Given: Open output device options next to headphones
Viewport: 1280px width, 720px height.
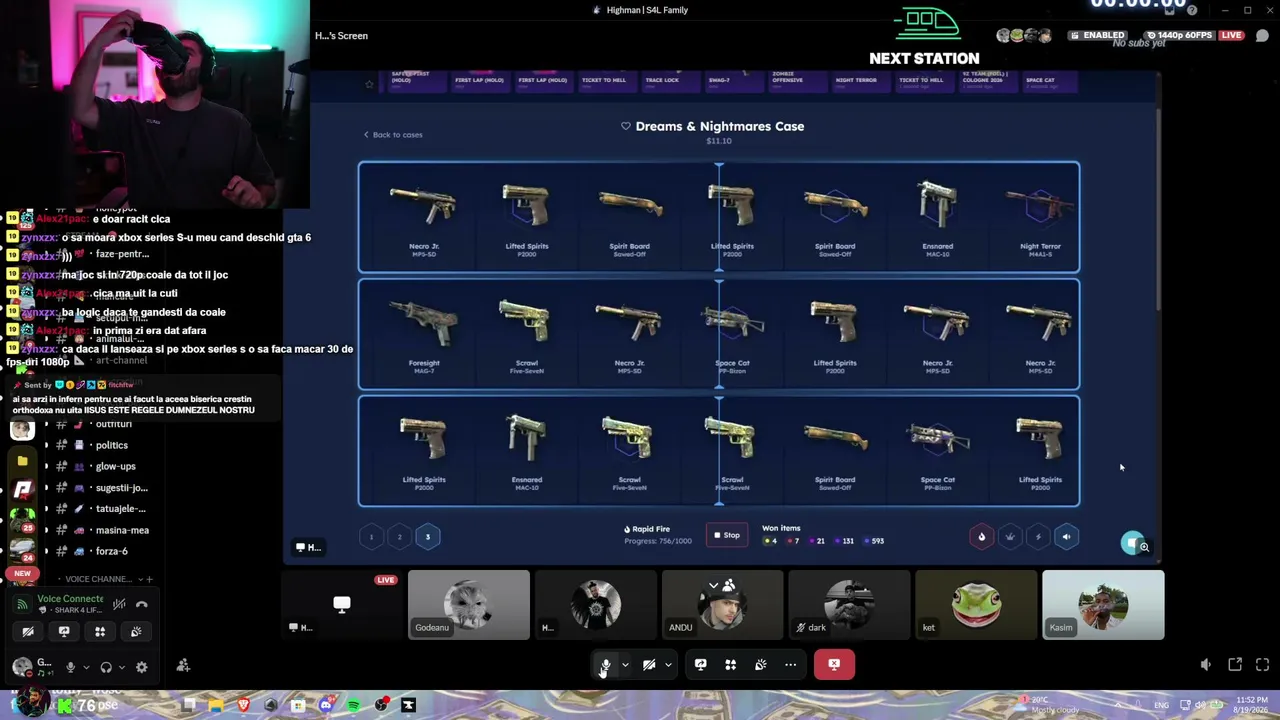Looking at the screenshot, I should [121, 667].
